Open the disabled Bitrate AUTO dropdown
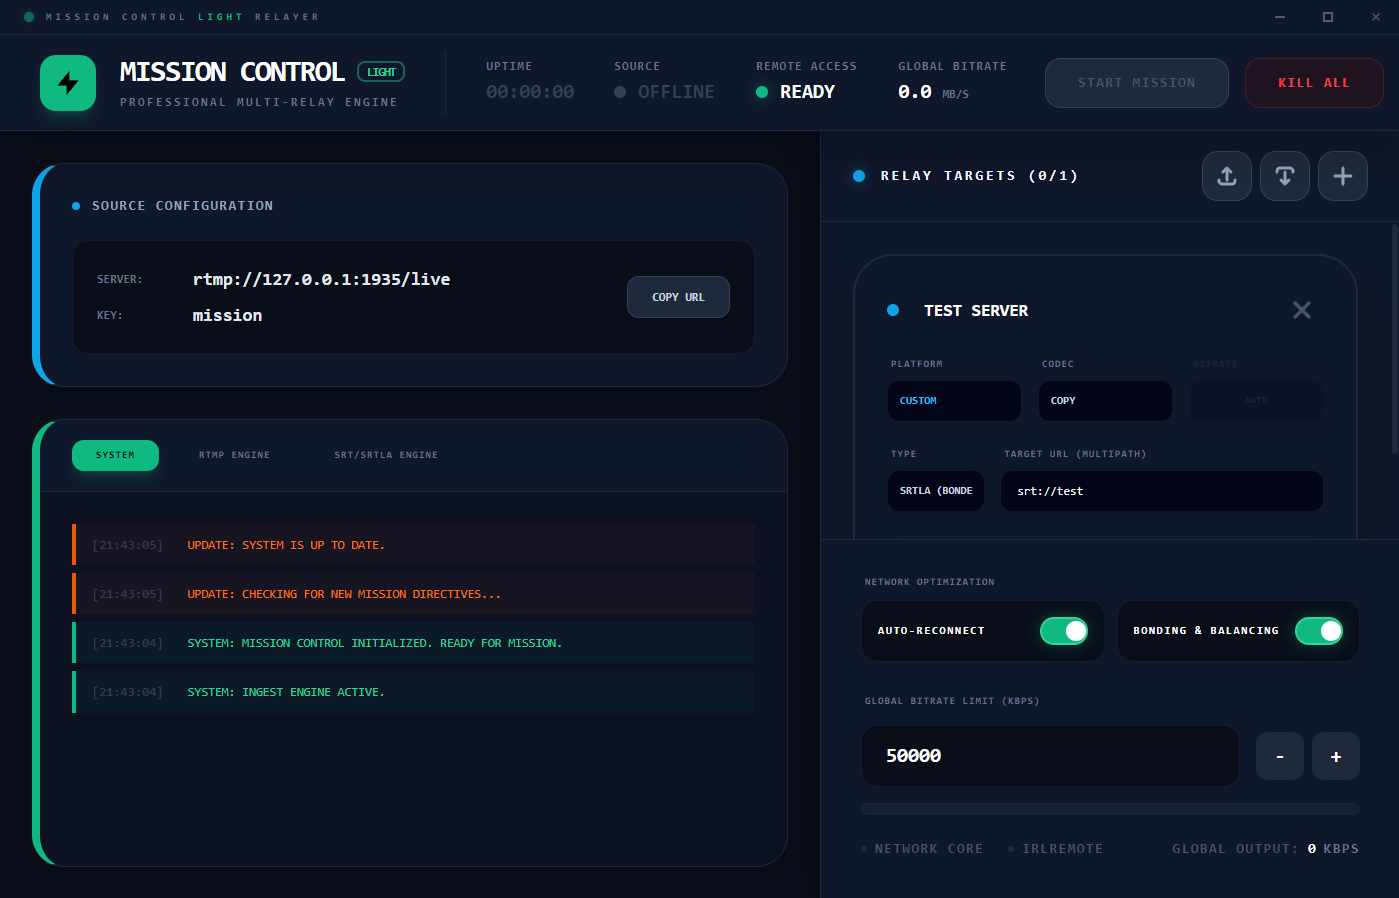 [x=1256, y=401]
